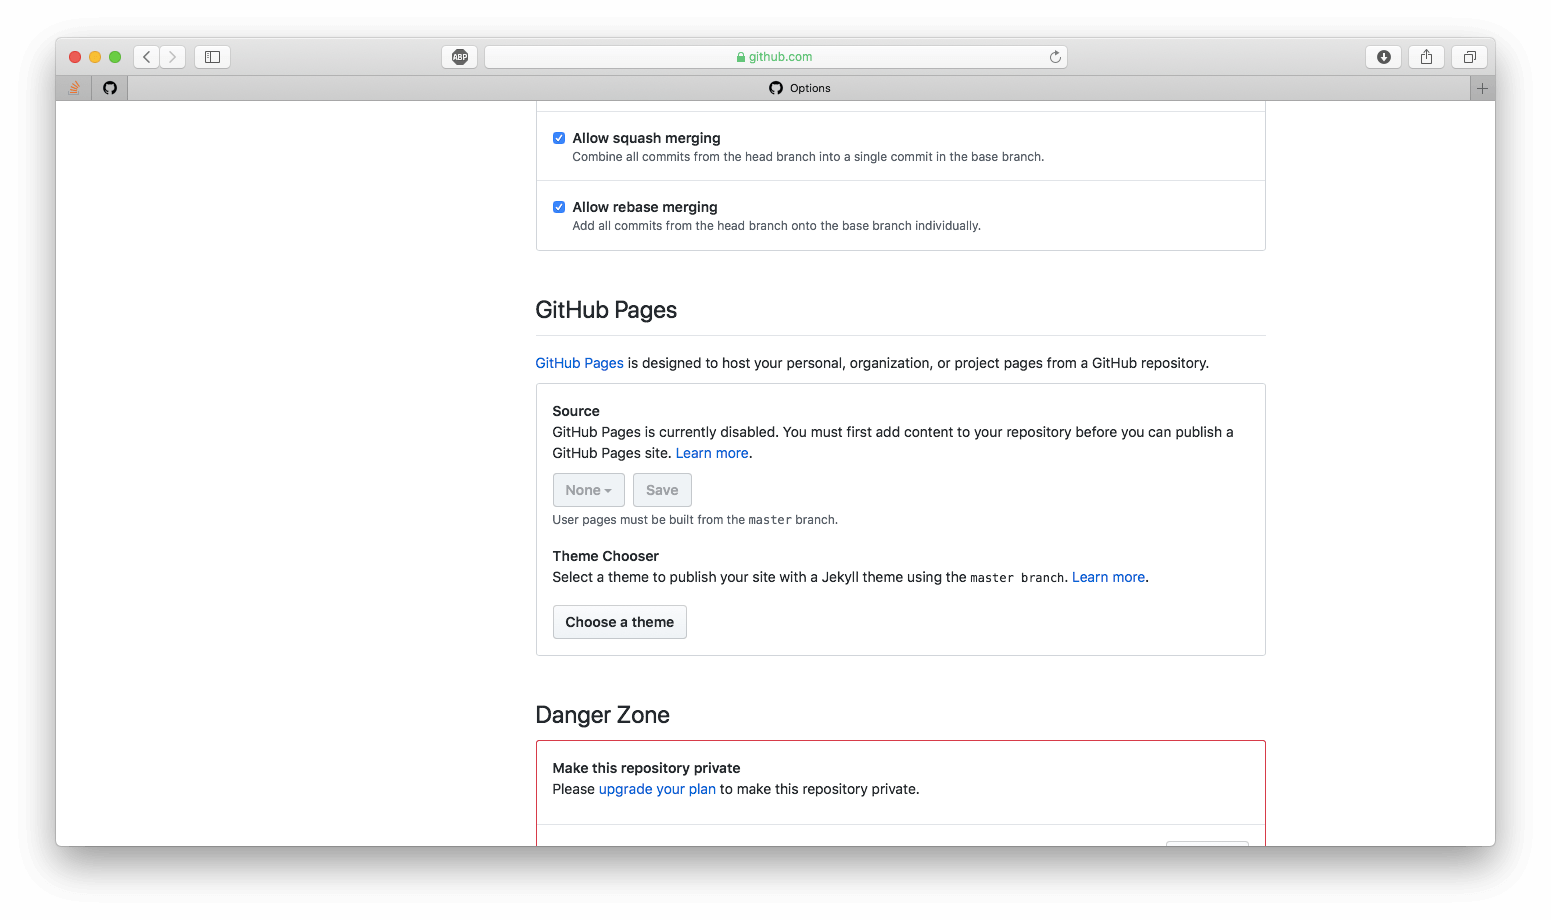Expand the None source dropdown
The height and width of the screenshot is (920, 1551).
point(588,490)
